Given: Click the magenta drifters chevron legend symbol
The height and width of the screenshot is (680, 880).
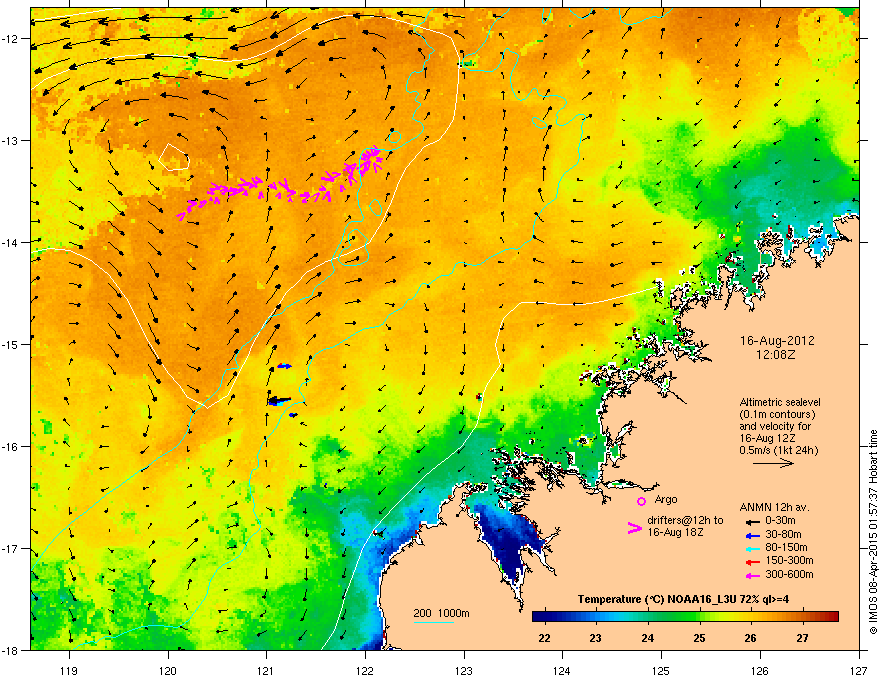Looking at the screenshot, I should pyautogui.click(x=634, y=528).
